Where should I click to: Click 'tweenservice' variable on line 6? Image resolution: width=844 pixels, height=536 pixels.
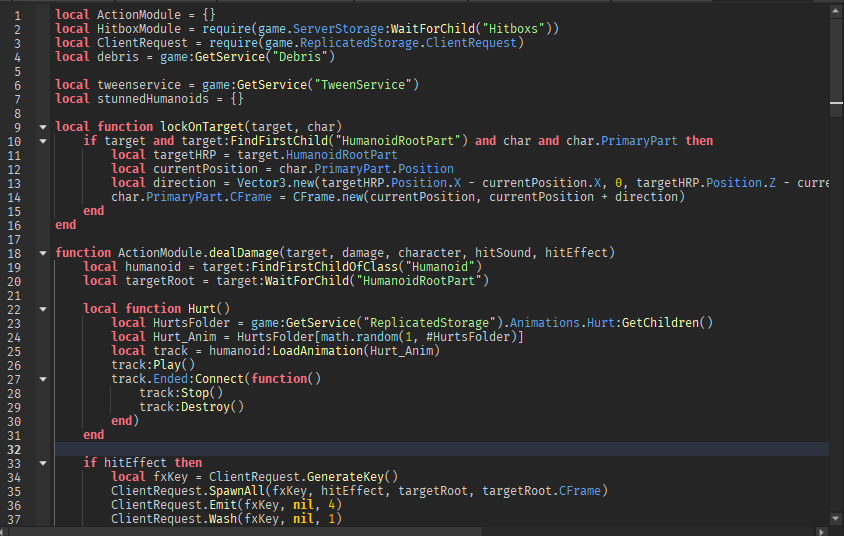139,84
